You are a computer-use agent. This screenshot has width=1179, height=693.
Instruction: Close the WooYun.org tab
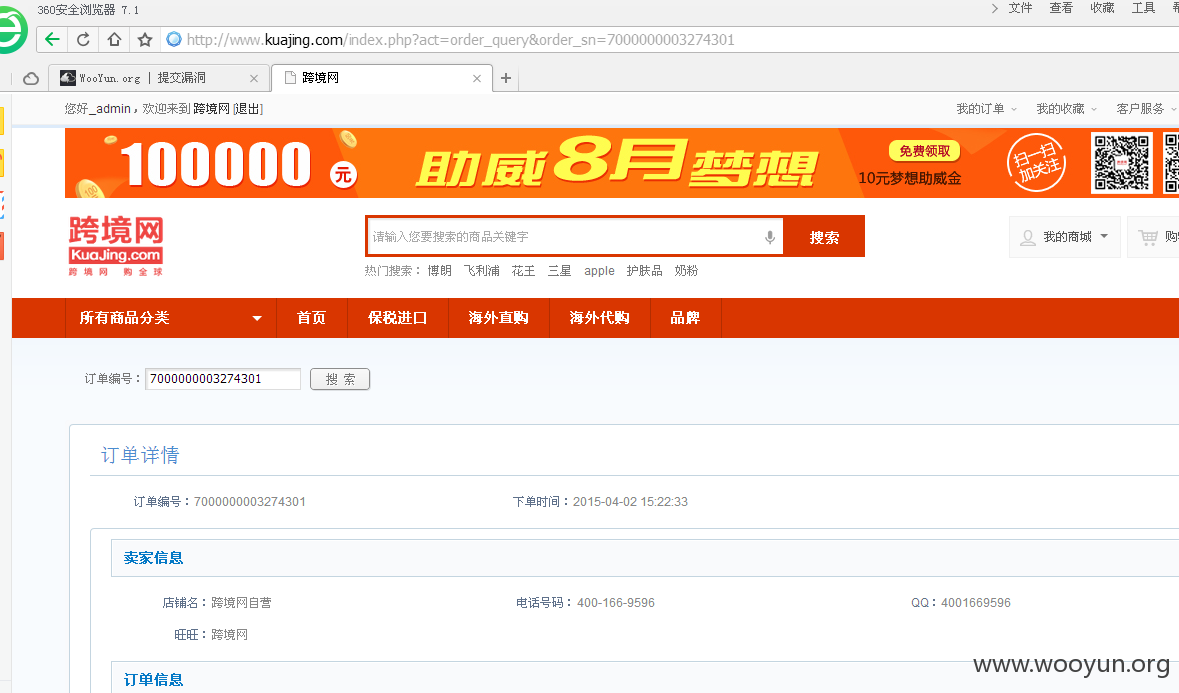pyautogui.click(x=253, y=78)
